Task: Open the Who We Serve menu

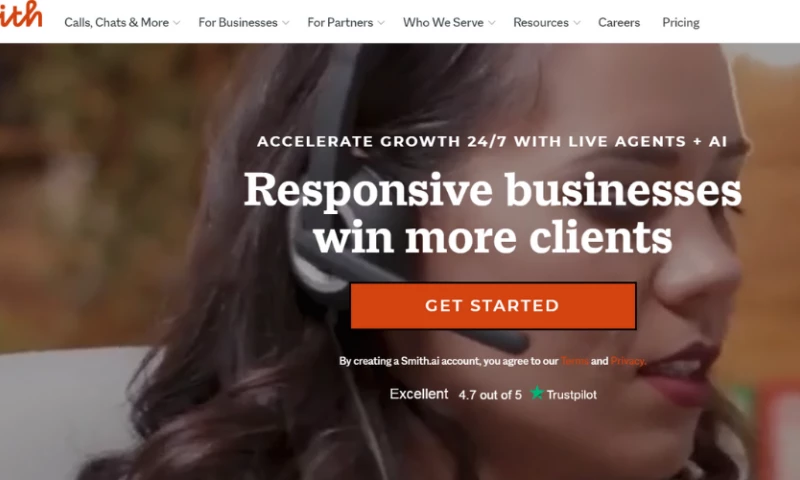Action: coord(443,22)
